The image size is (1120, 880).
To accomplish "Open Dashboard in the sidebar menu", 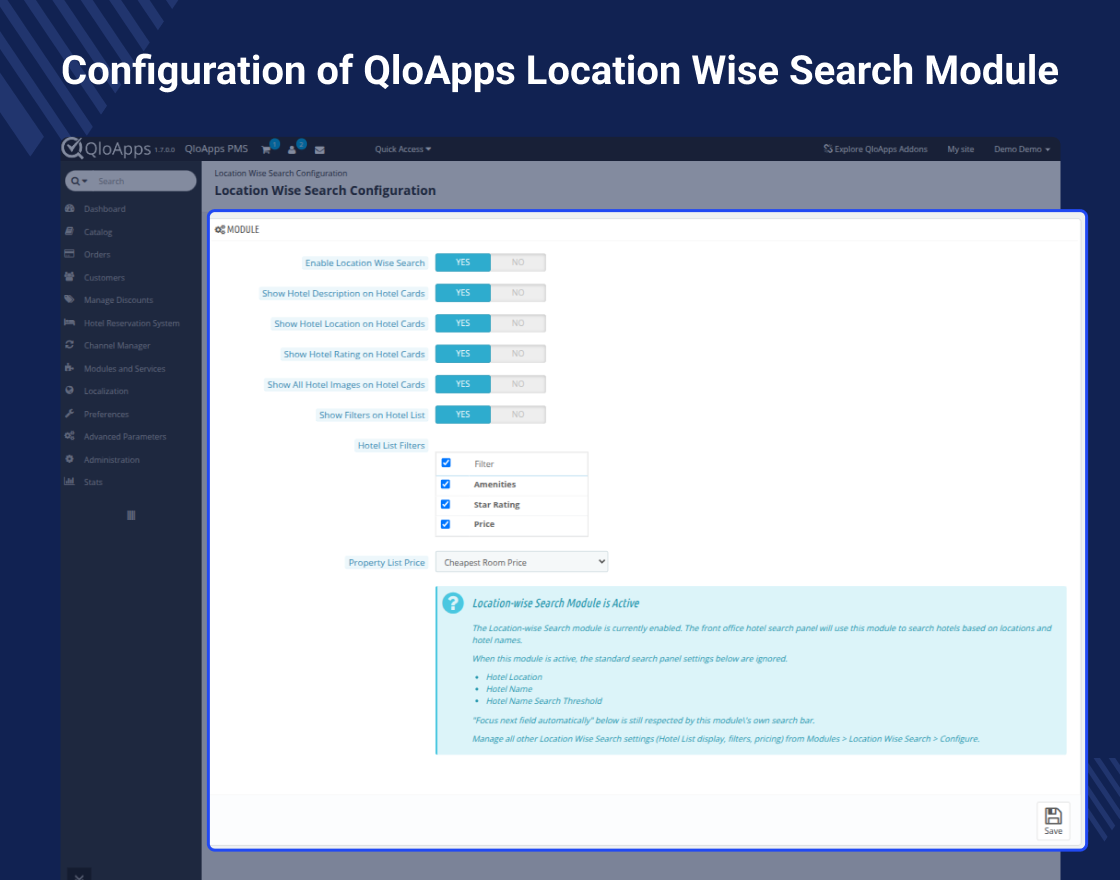I will pyautogui.click(x=104, y=209).
